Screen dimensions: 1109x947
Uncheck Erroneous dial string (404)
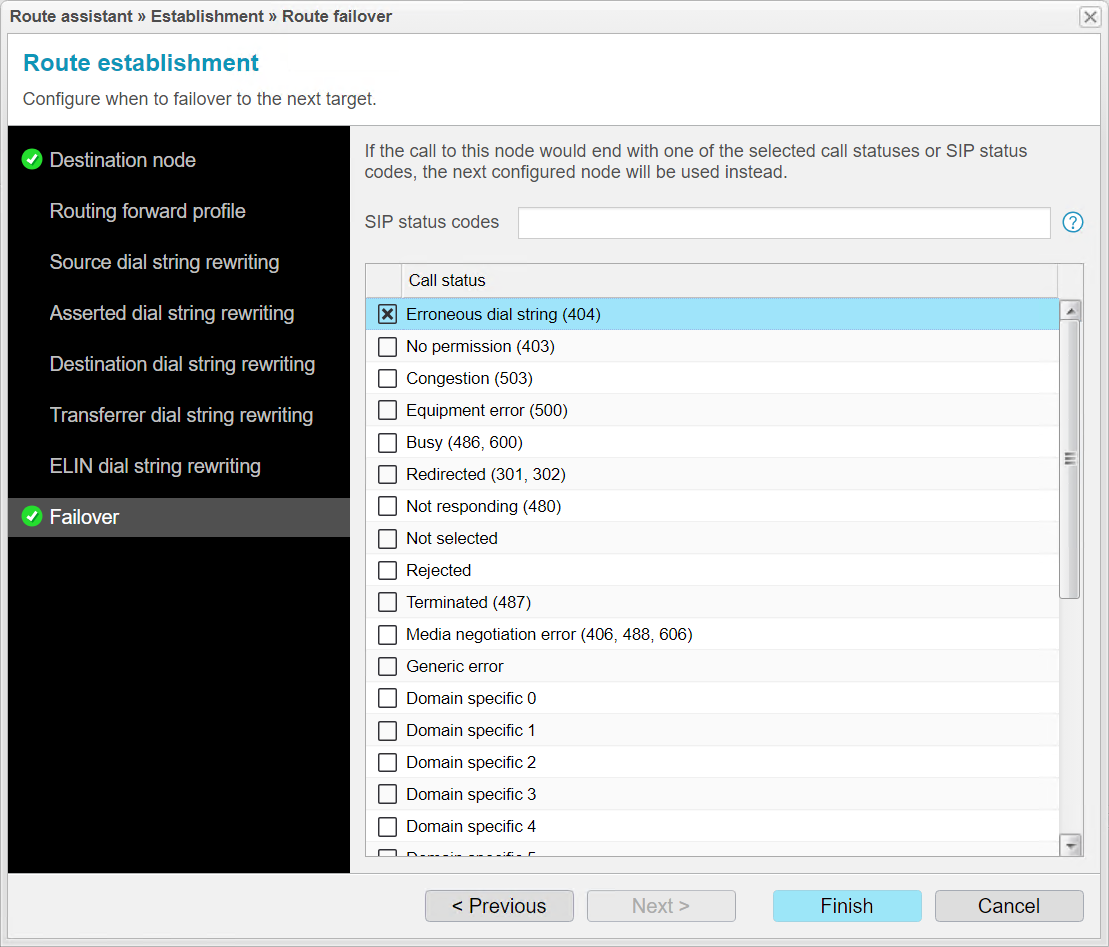point(388,314)
